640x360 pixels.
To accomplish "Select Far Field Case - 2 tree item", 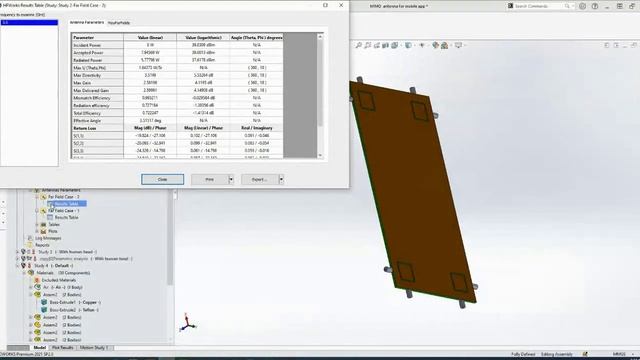I will [x=64, y=197].
